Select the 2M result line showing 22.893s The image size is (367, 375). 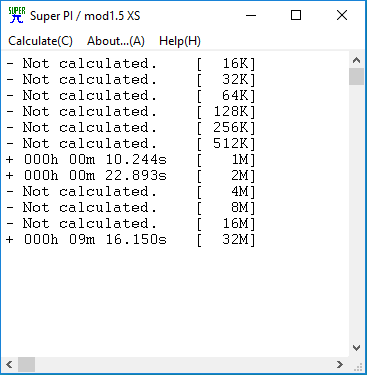point(131,176)
